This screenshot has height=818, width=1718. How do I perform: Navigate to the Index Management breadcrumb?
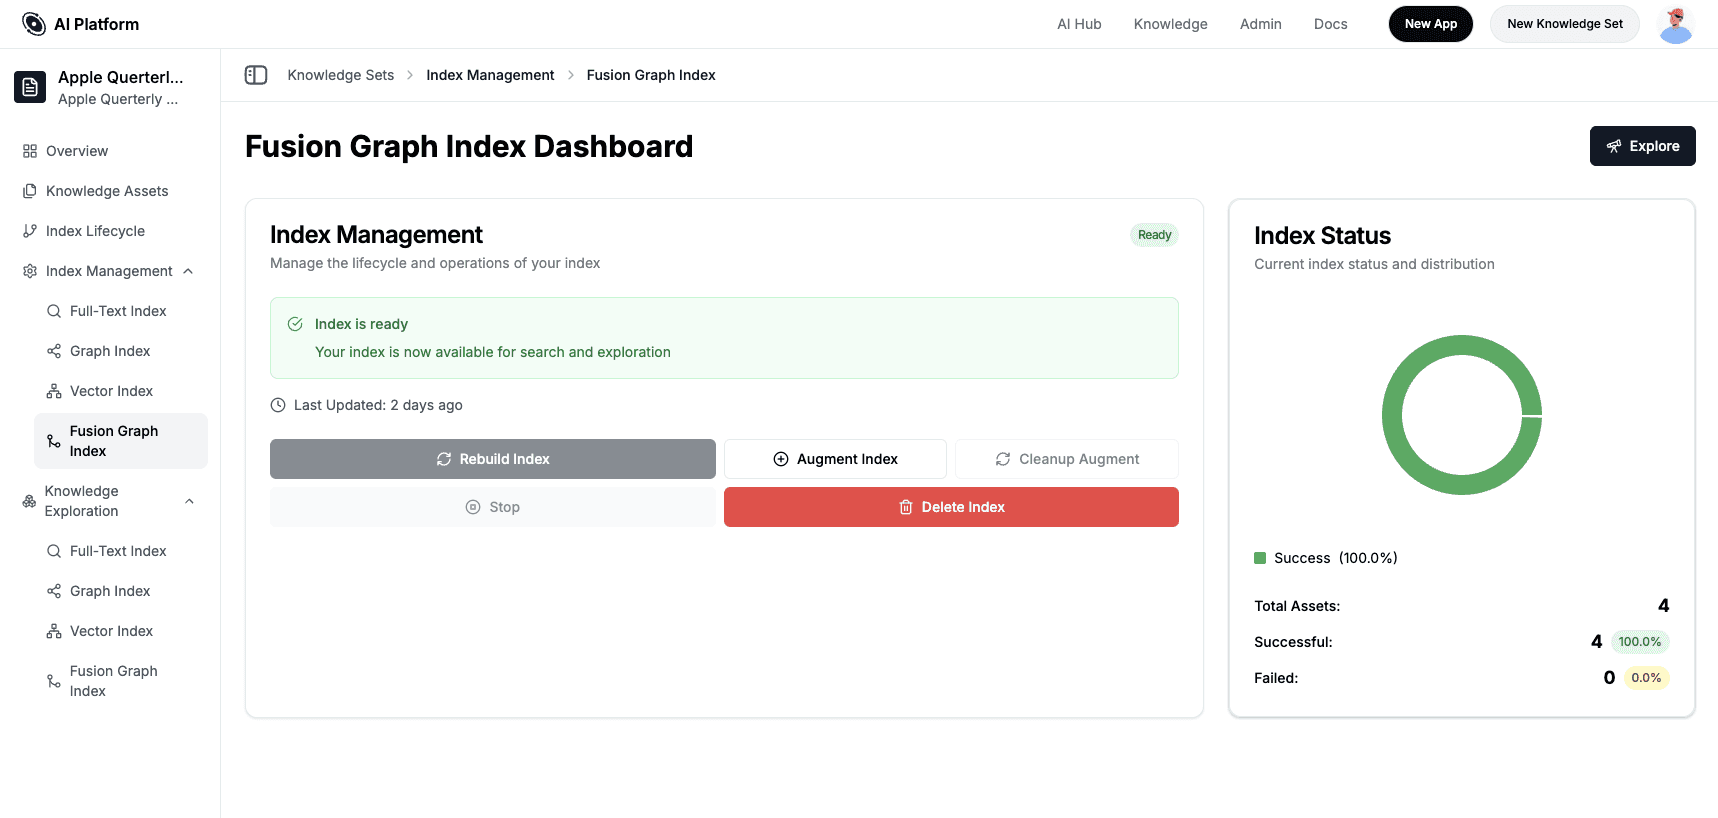point(490,75)
